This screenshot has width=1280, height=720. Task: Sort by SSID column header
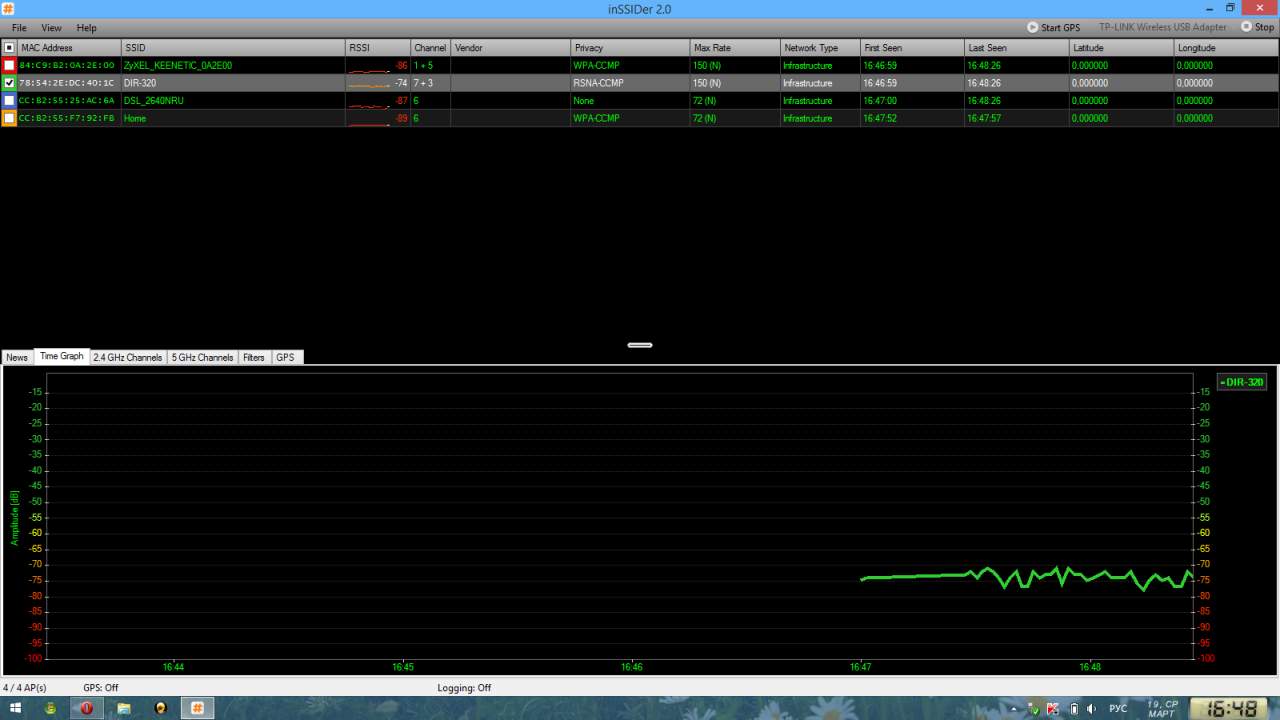click(233, 47)
